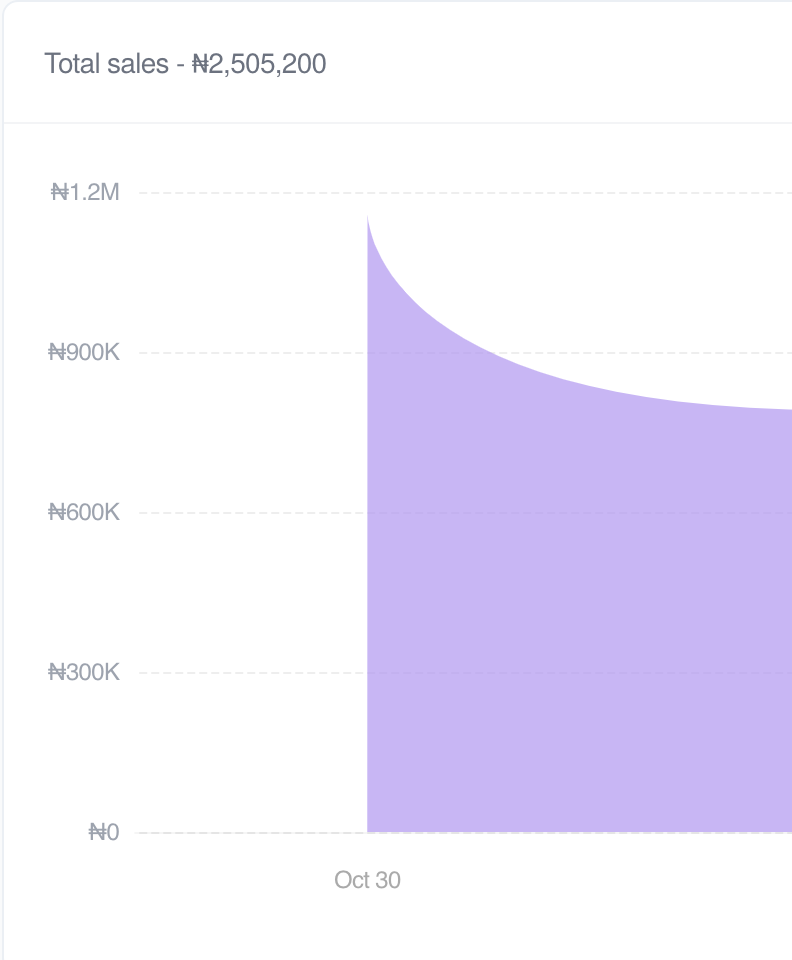Select the Oct 30 x-axis label
792x960 pixels.
point(367,880)
